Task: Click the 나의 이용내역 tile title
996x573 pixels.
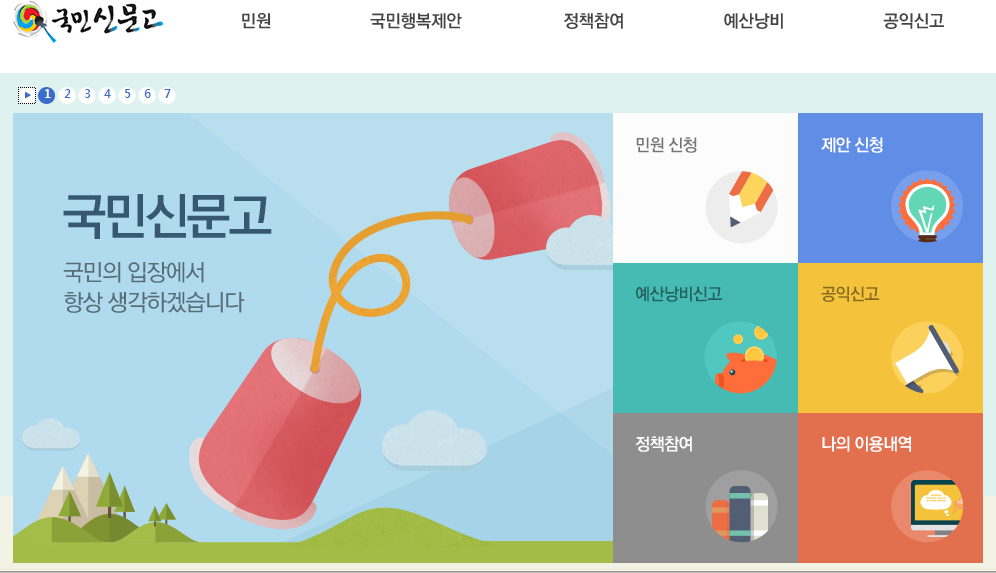Action: pyautogui.click(x=866, y=443)
